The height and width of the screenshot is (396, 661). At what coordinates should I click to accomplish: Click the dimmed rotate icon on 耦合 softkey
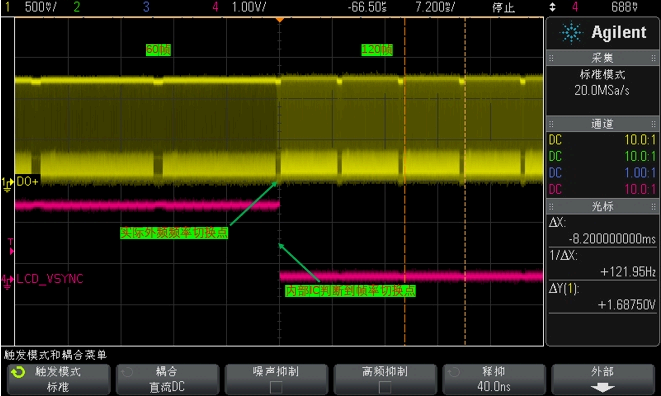127,372
